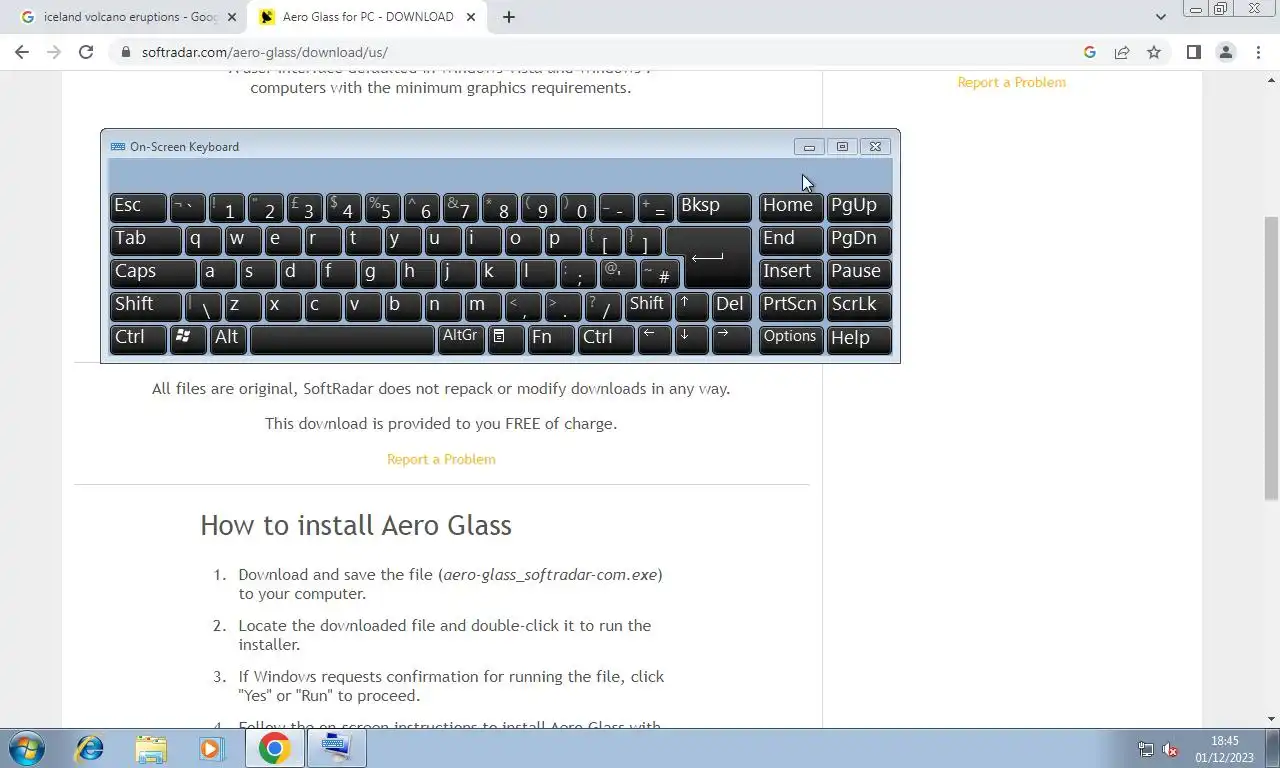The height and width of the screenshot is (768, 1280).
Task: Close the iceland volcano eruptions tab
Action: 232,17
